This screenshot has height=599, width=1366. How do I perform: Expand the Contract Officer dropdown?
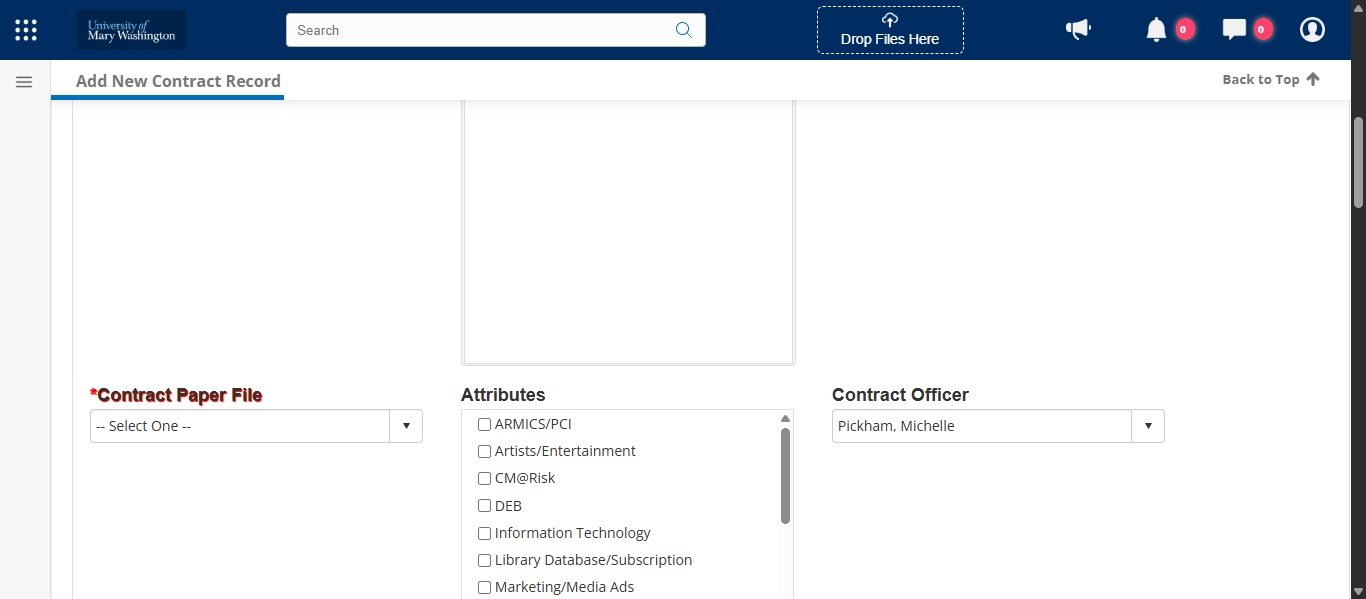pyautogui.click(x=1148, y=425)
